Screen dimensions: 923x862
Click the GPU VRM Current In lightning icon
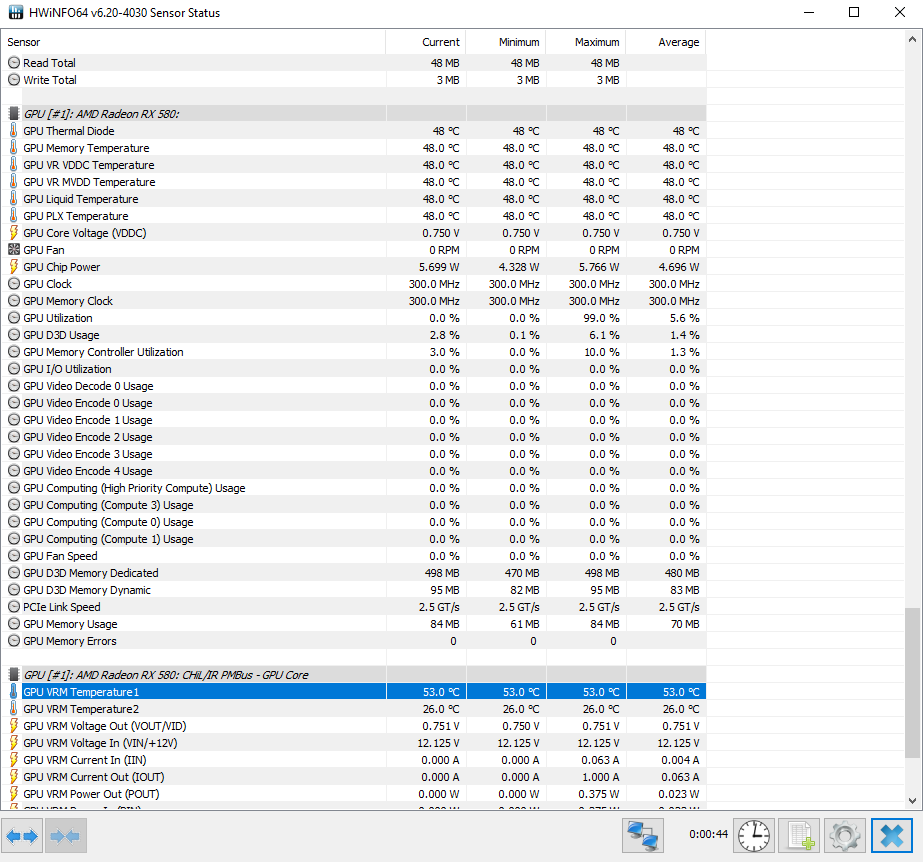coord(14,760)
